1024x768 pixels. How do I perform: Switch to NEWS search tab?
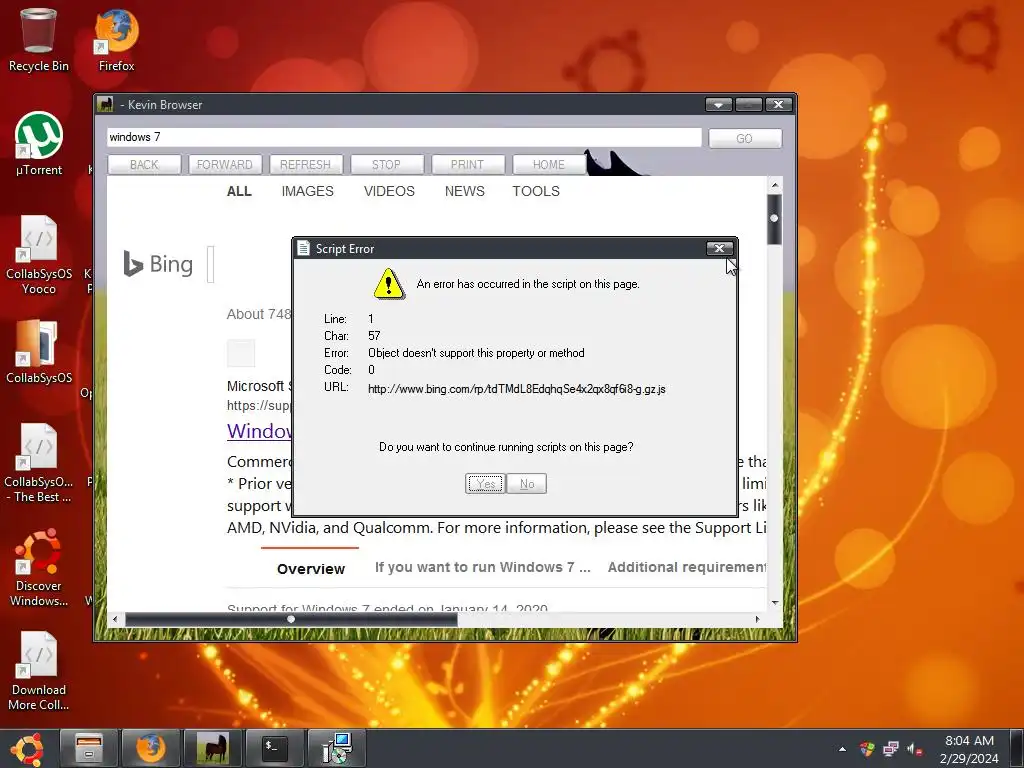click(464, 191)
